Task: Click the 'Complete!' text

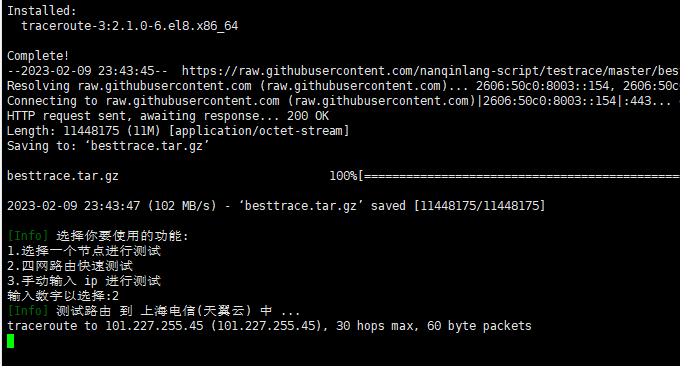Action: click(38, 56)
